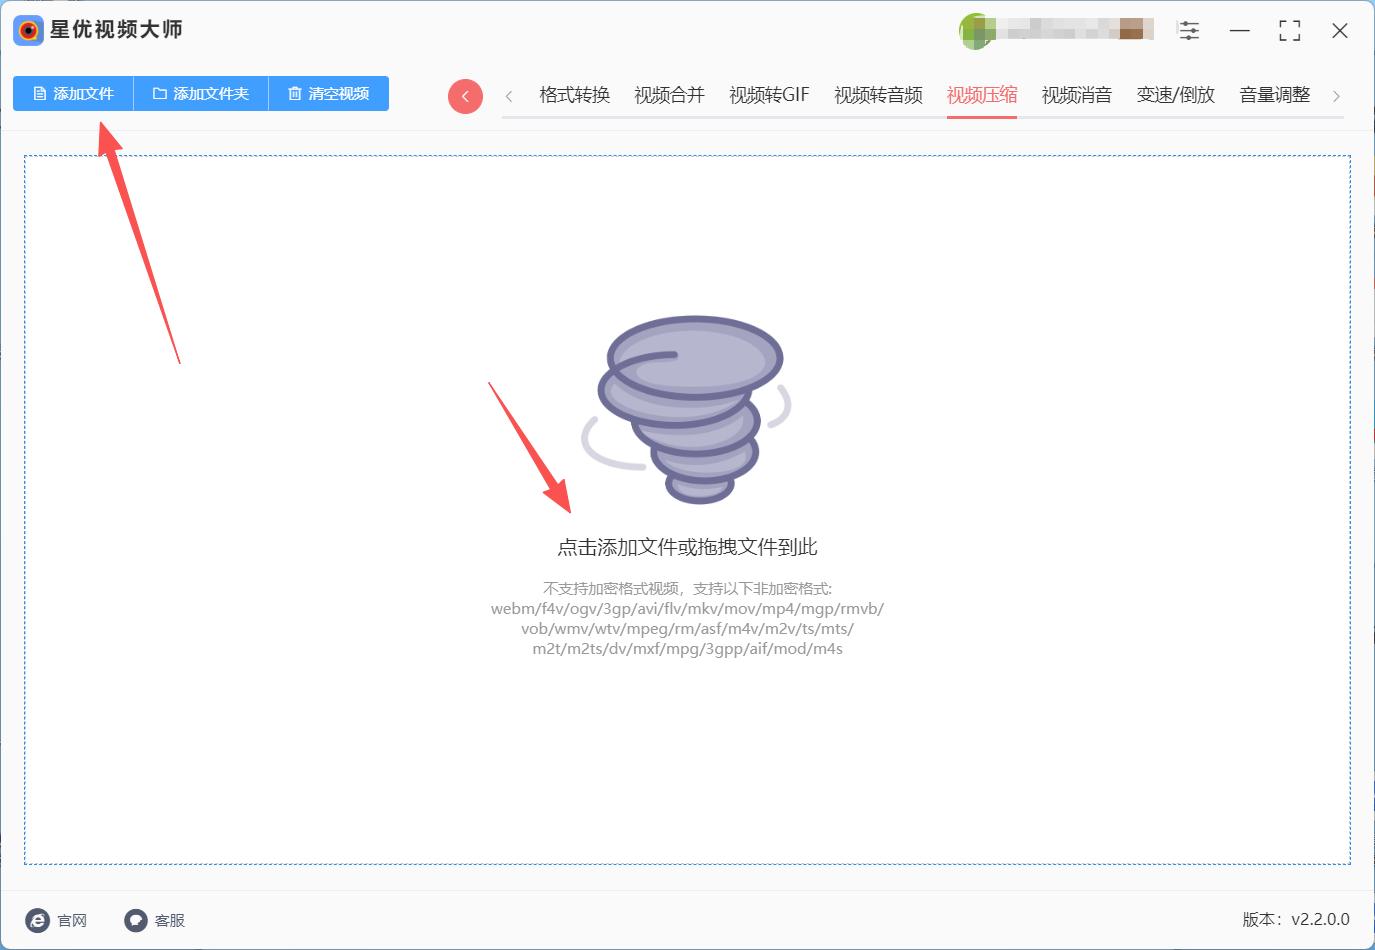Go to the 视频转音频 tab
Image resolution: width=1375 pixels, height=950 pixels.
click(878, 95)
